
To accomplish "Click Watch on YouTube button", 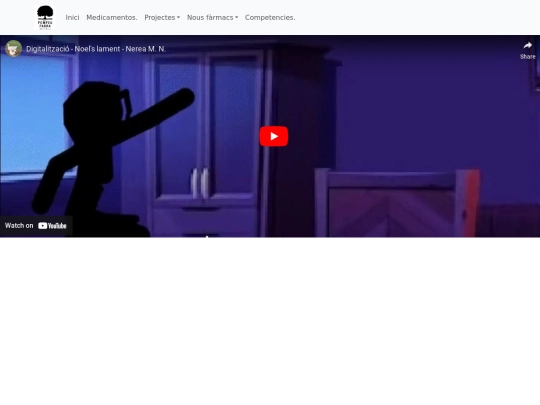I will [x=36, y=226].
